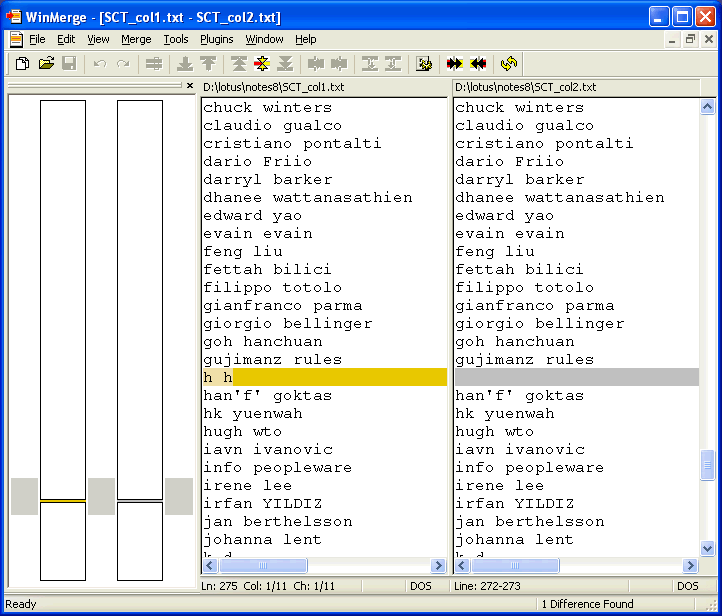Click 'chuck winters' in the left pane
The image size is (722, 616).
[x=268, y=108]
